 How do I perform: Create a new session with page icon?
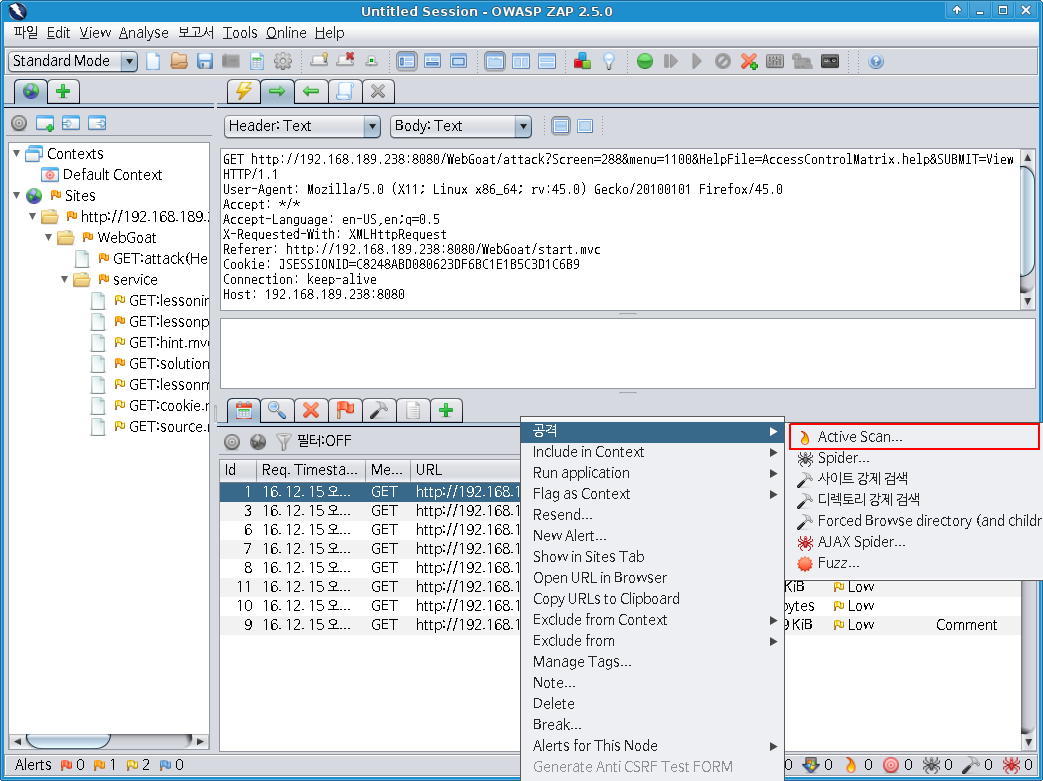pyautogui.click(x=153, y=61)
